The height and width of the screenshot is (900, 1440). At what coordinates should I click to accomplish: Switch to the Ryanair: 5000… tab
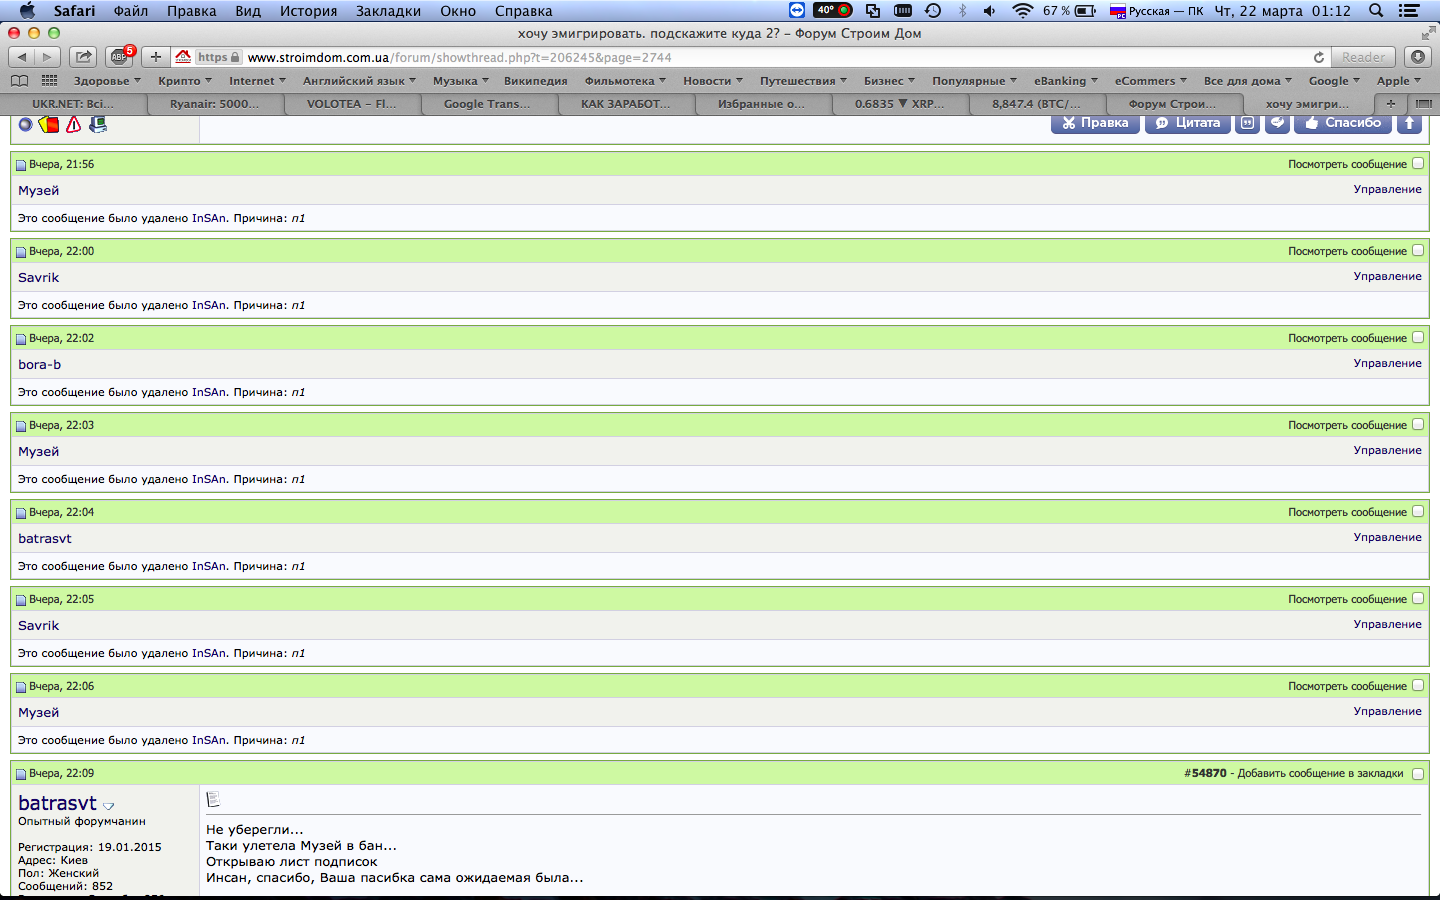(x=214, y=103)
